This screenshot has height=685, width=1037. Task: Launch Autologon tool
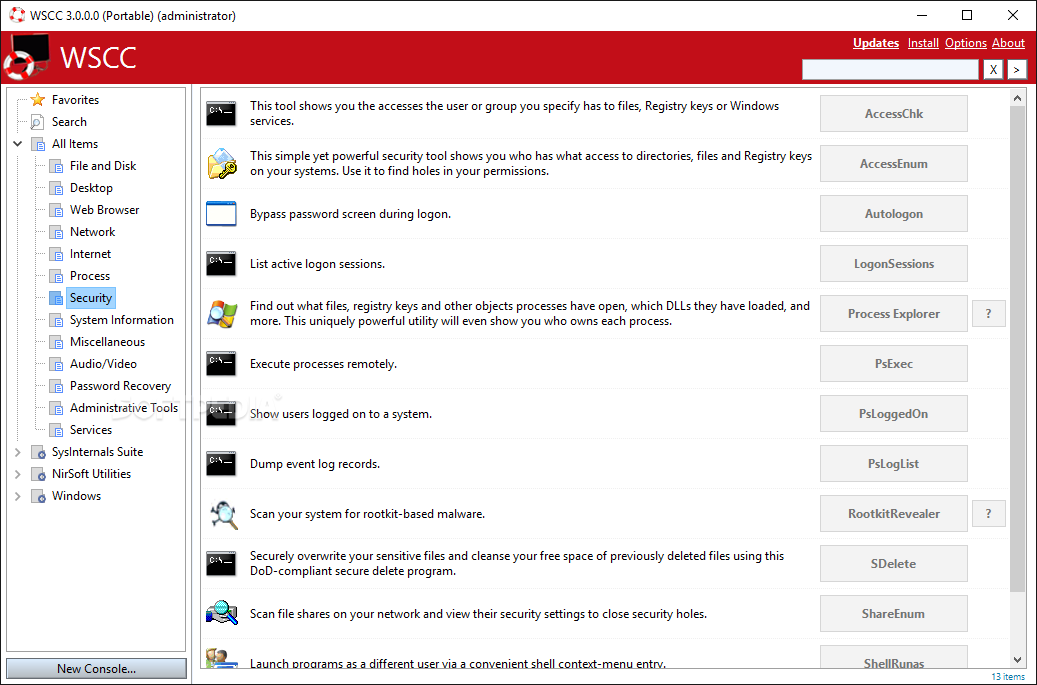tap(893, 214)
